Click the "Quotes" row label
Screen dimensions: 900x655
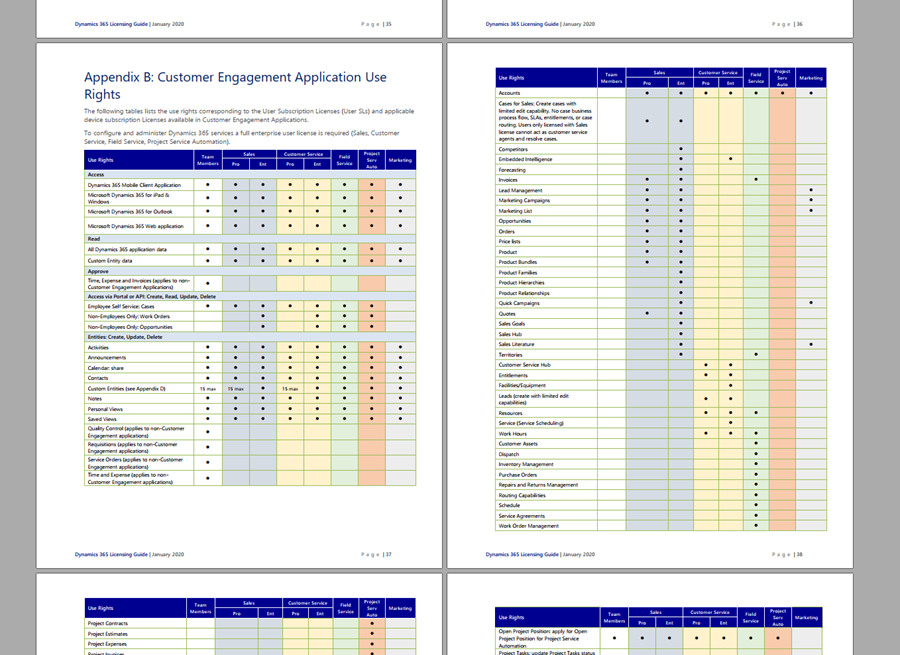[507, 314]
